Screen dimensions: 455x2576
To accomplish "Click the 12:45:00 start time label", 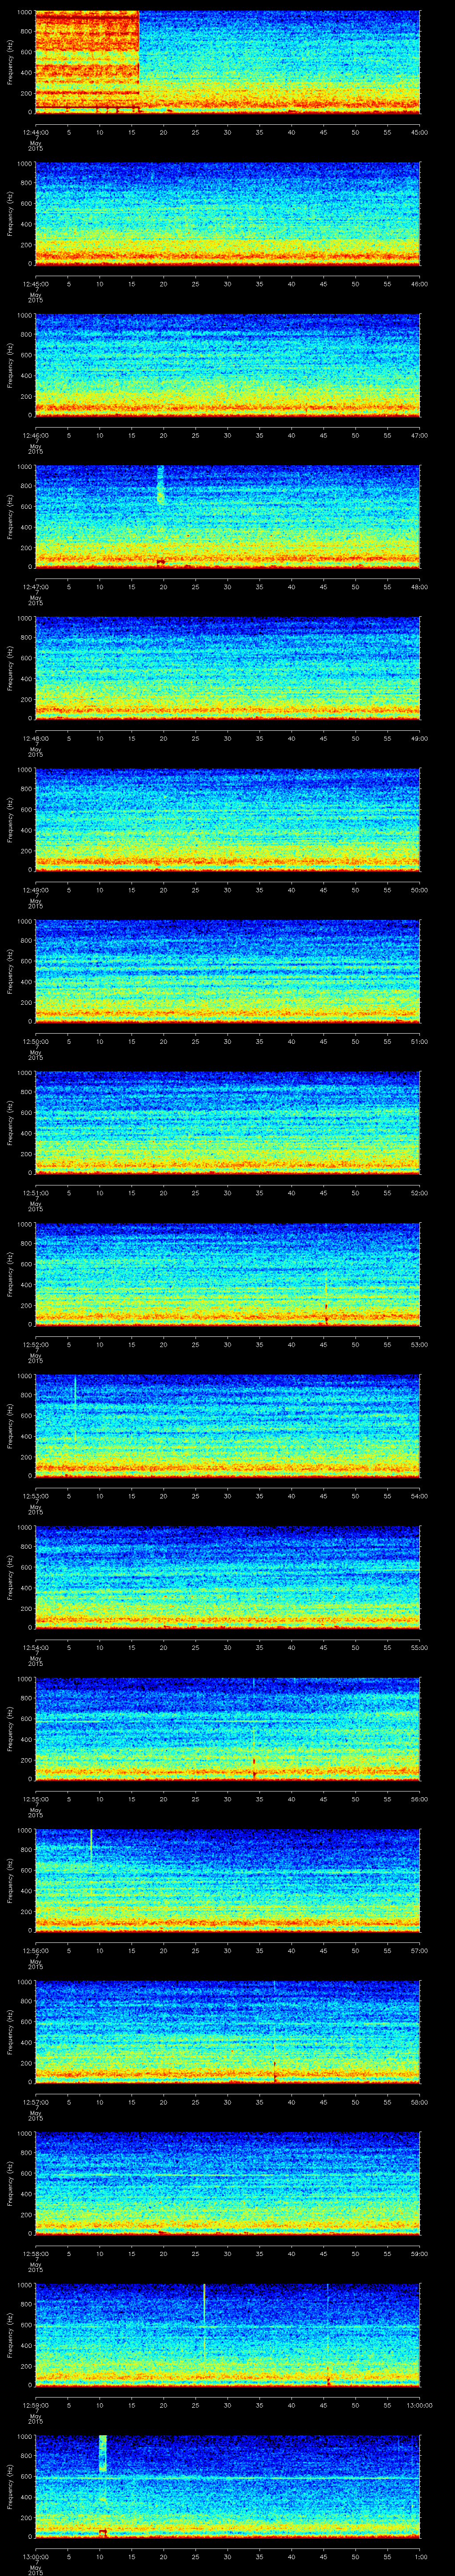I will [35, 284].
